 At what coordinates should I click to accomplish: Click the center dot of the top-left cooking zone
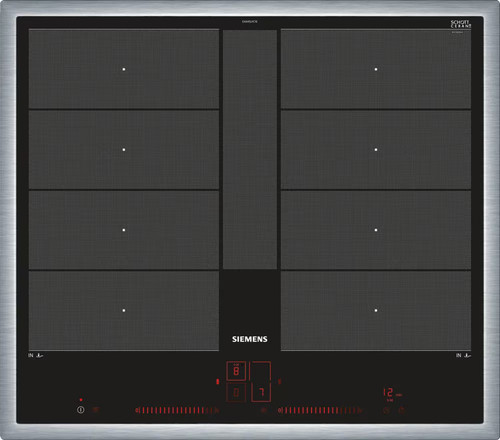tap(124, 69)
